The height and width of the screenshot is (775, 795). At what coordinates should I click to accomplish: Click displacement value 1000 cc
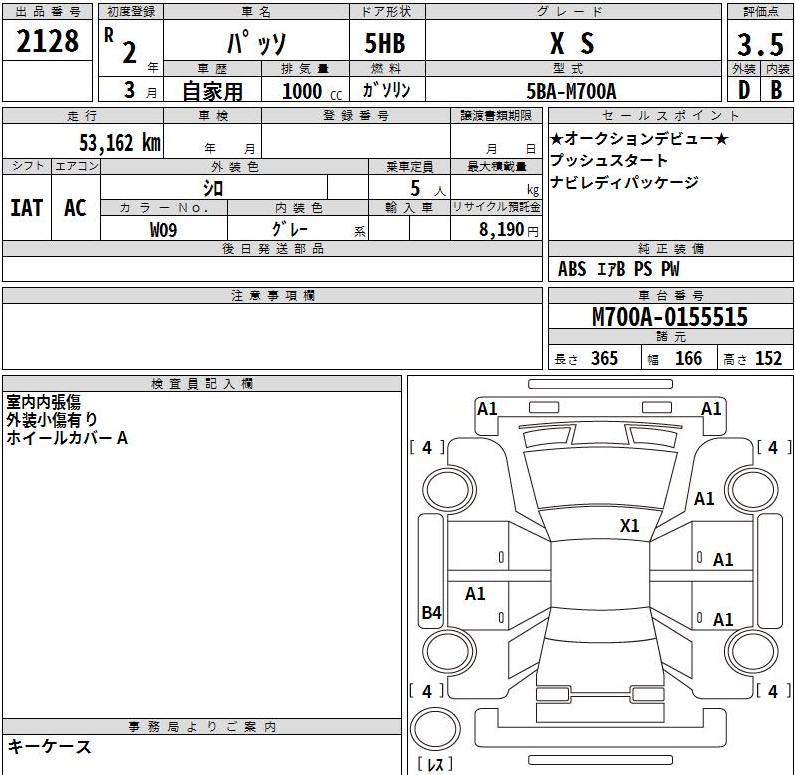click(x=312, y=91)
